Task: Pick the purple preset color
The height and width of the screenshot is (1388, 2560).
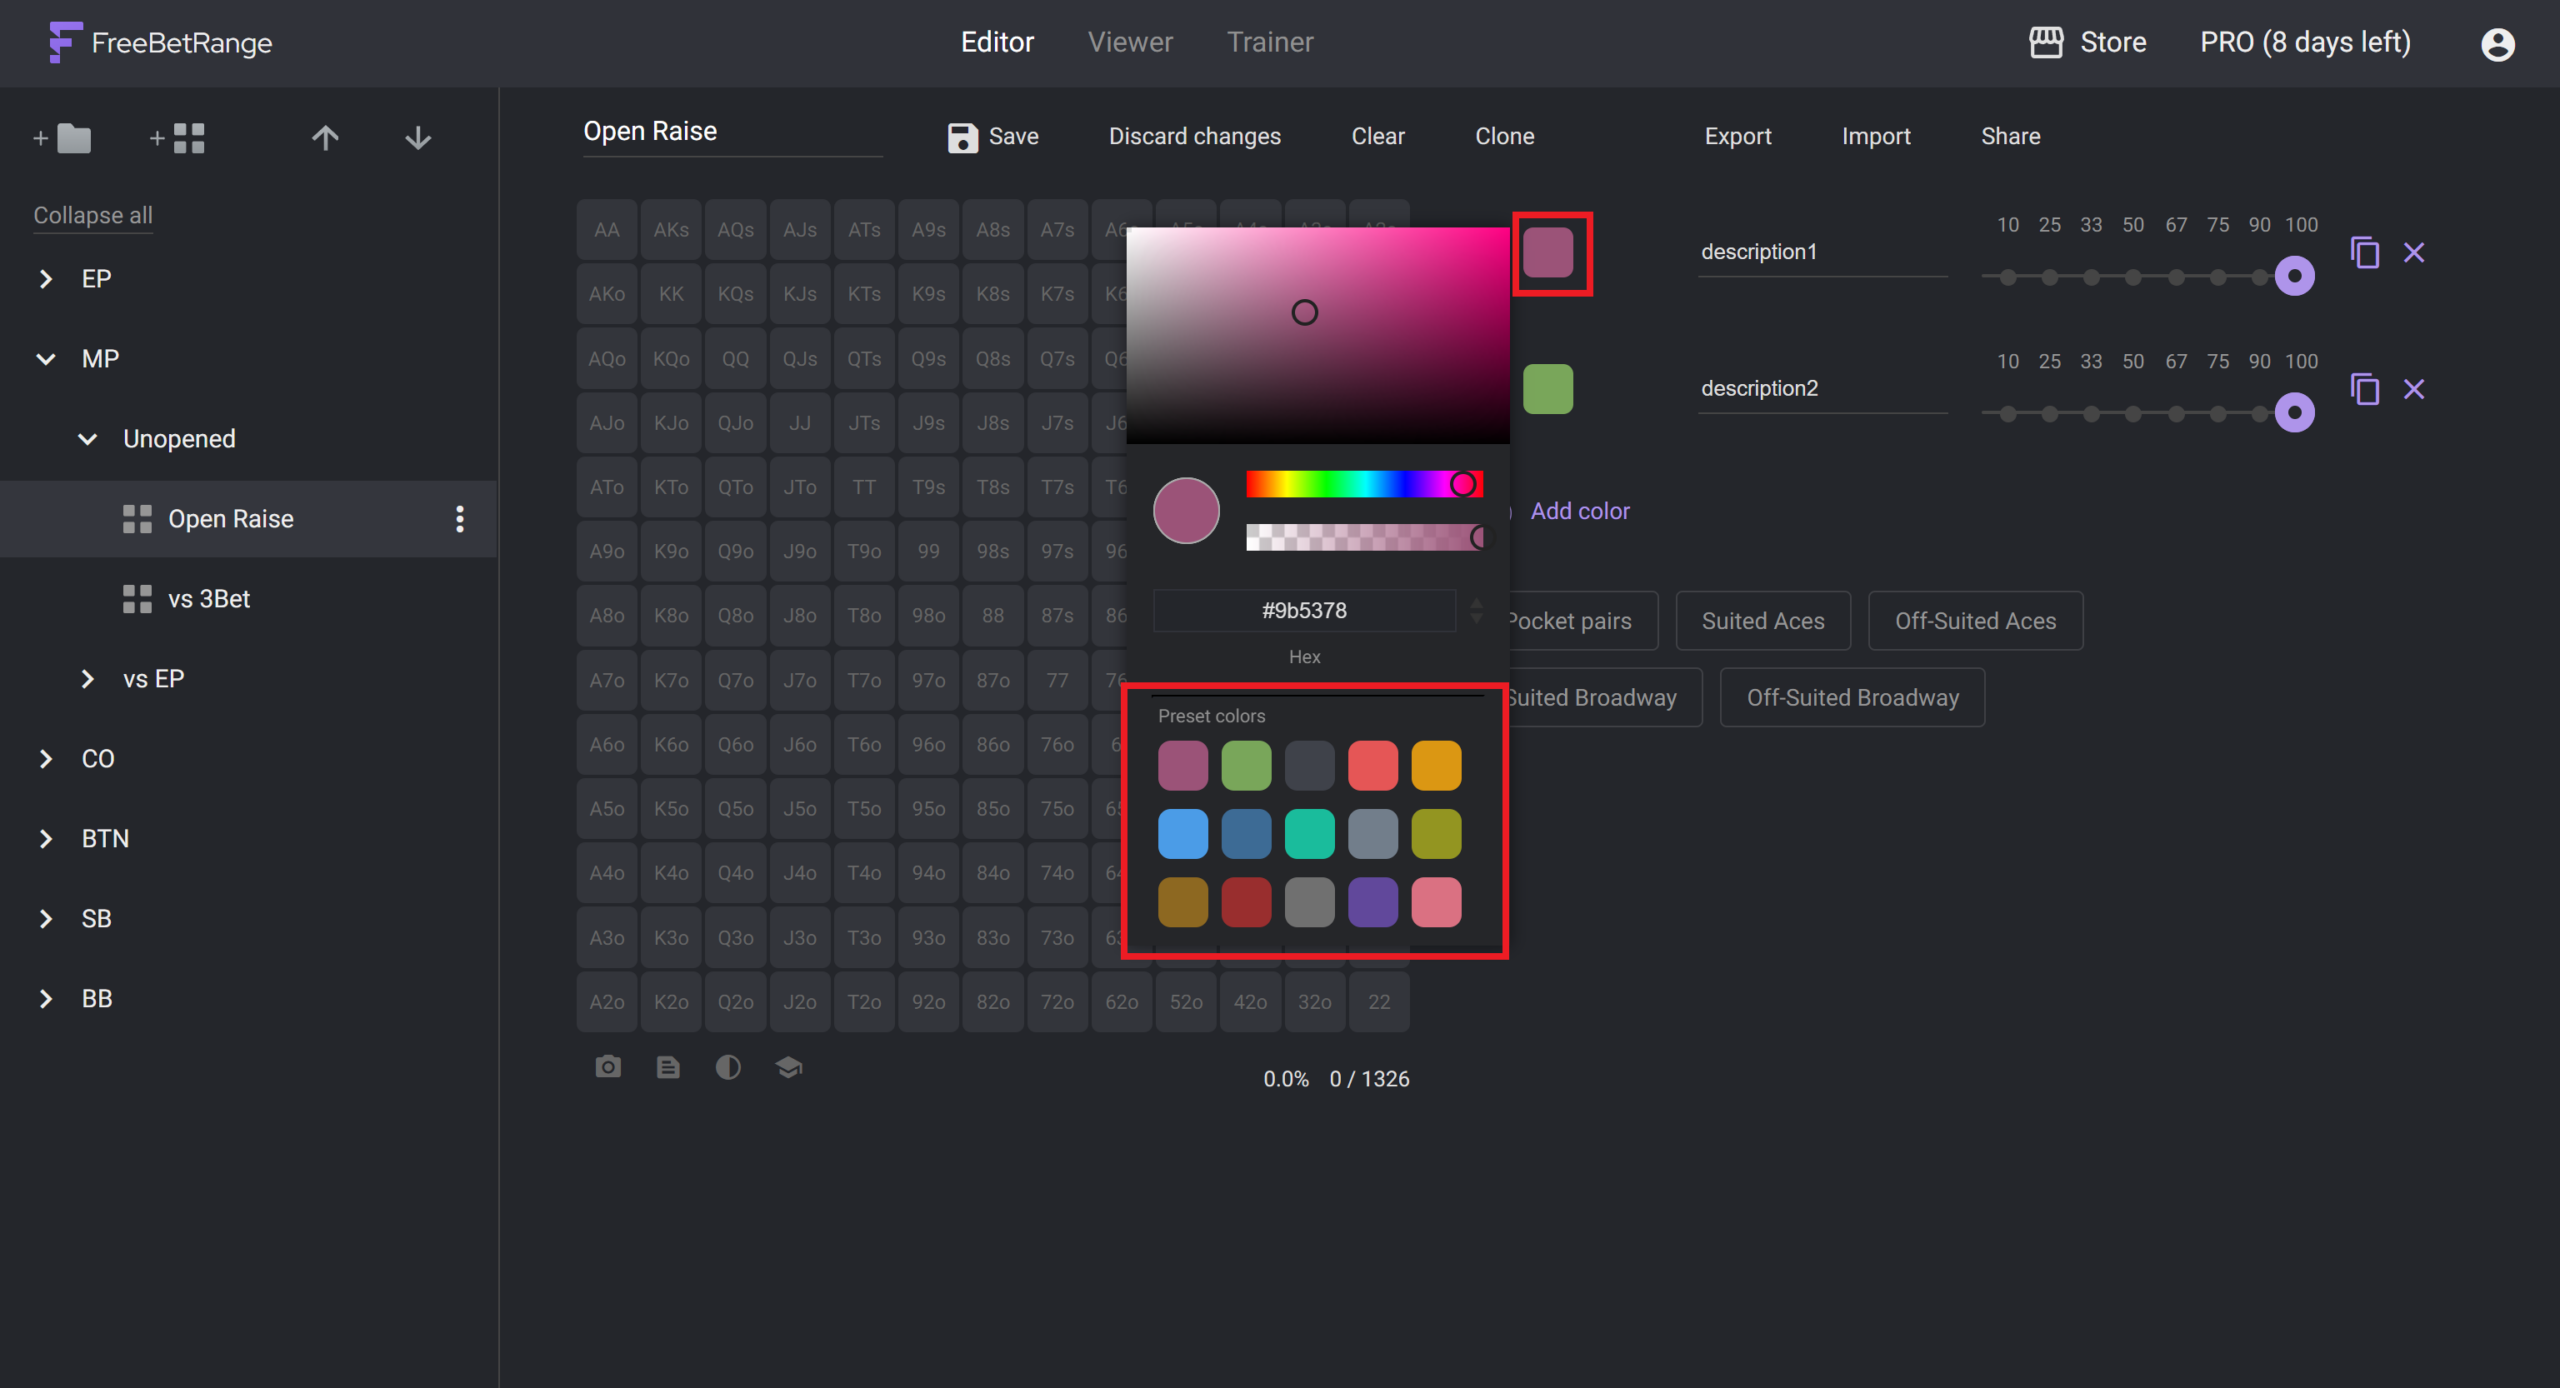Action: point(1372,902)
